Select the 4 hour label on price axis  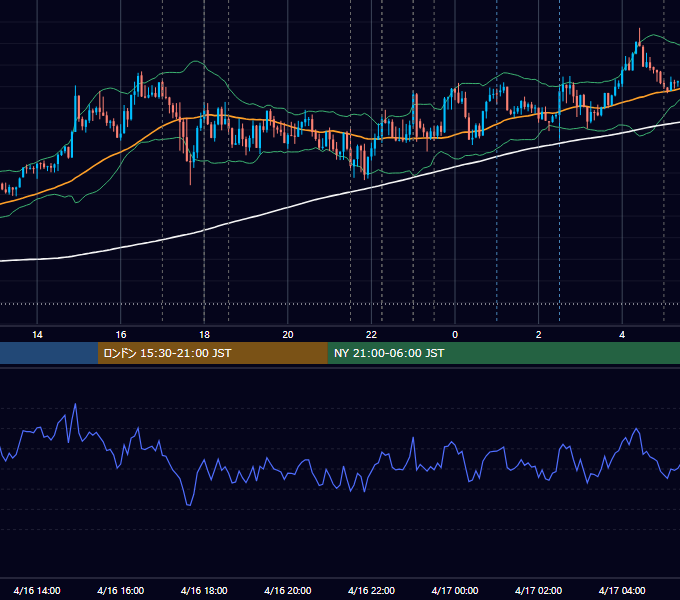pyautogui.click(x=622, y=335)
